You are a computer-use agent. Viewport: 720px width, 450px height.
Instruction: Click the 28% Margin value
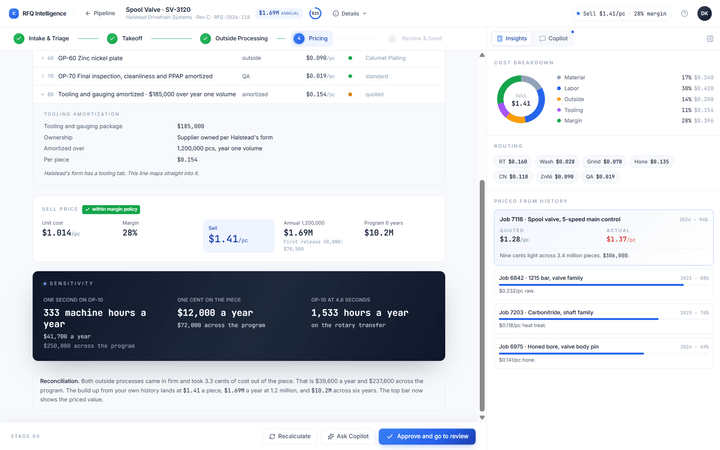tap(130, 233)
